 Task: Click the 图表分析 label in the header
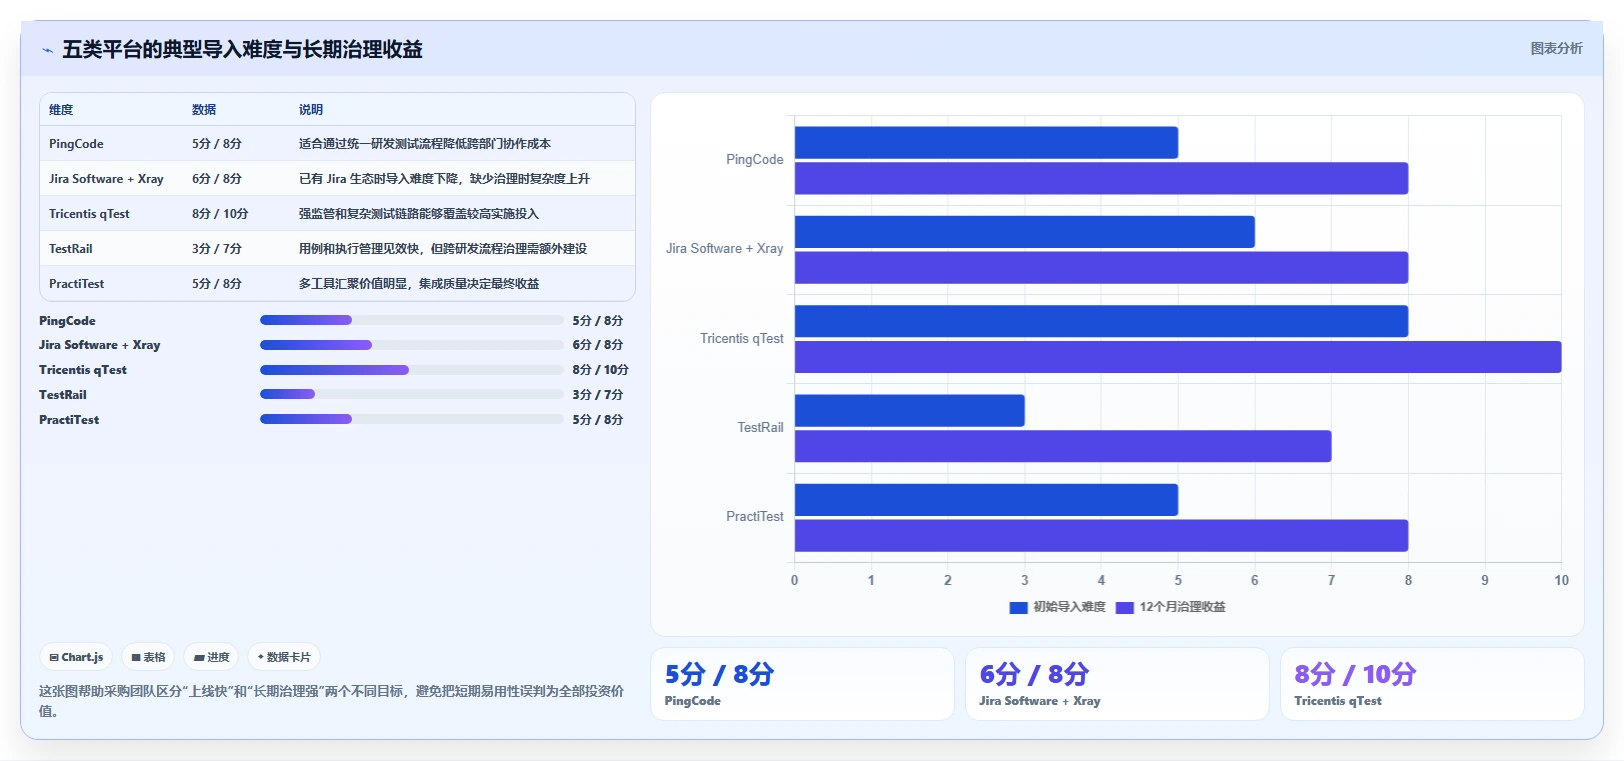(x=1556, y=48)
